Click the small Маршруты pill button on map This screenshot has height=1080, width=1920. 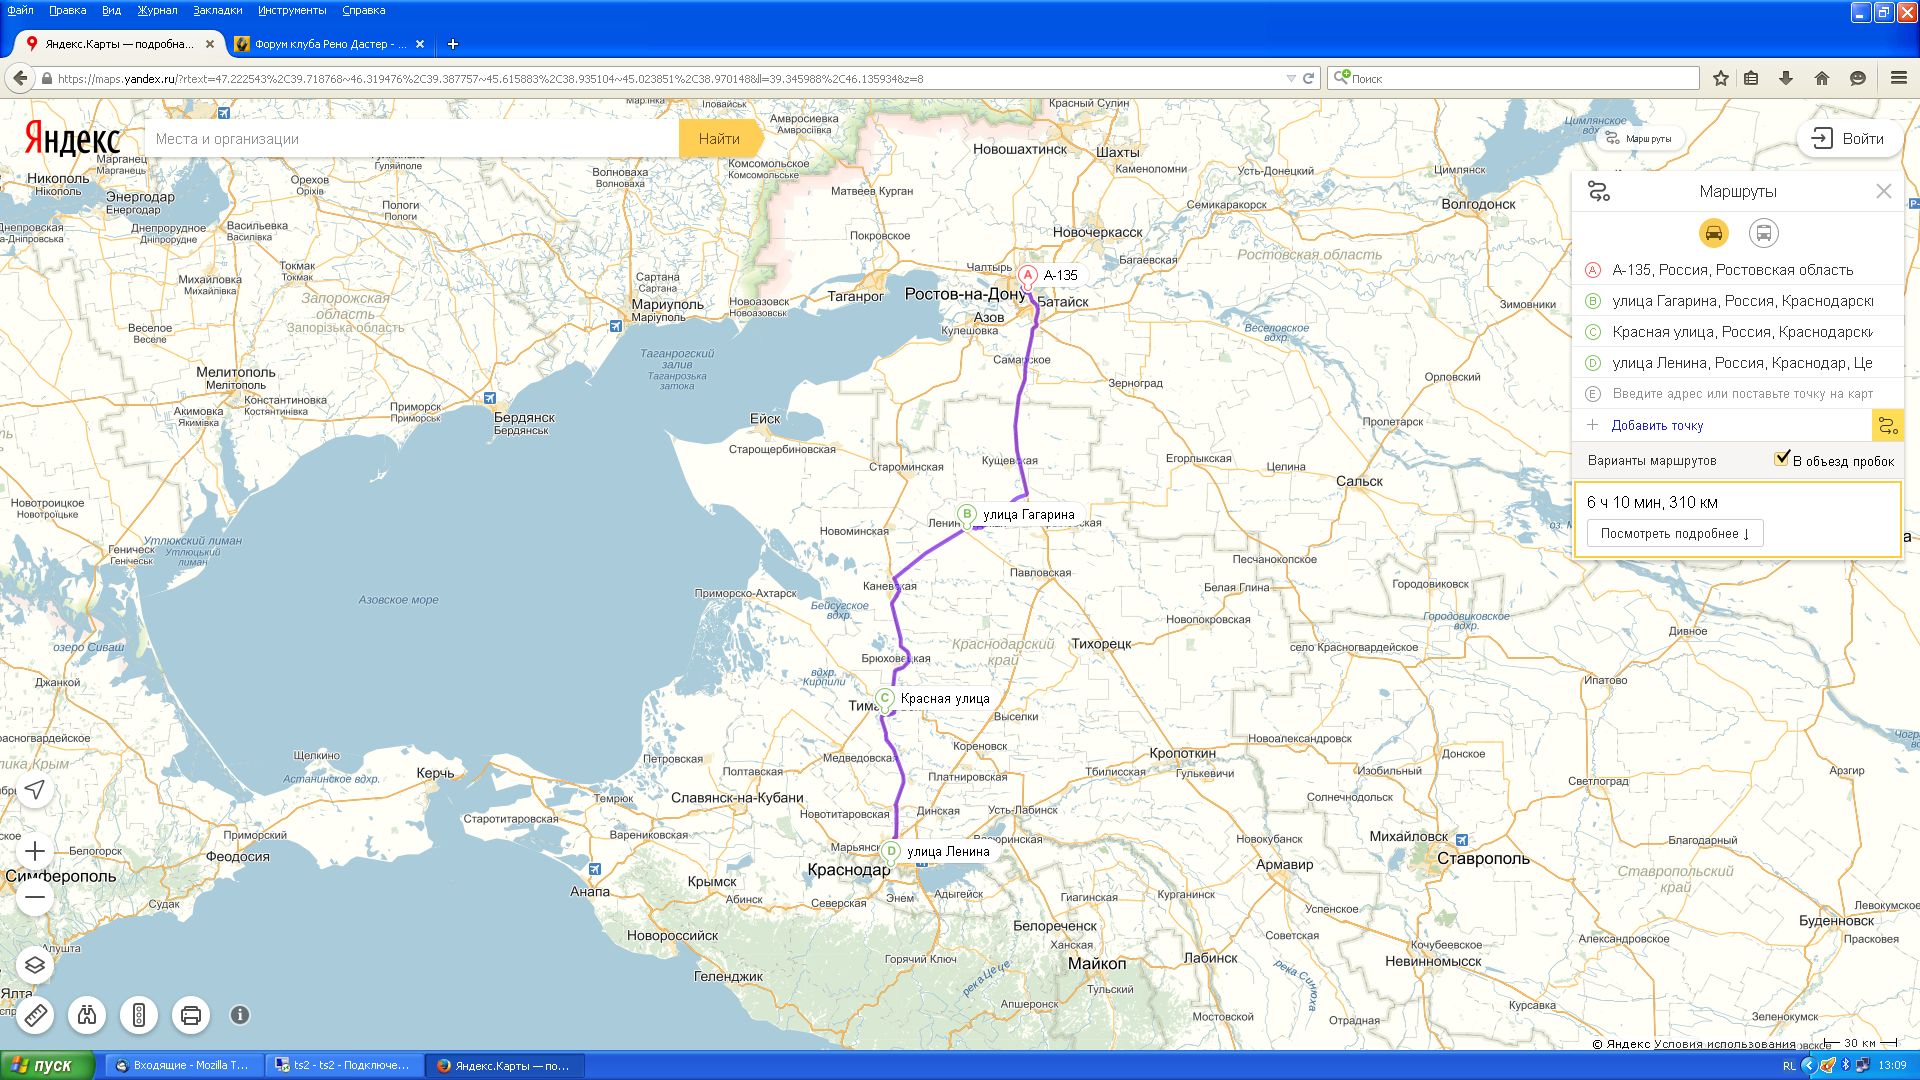click(1638, 139)
